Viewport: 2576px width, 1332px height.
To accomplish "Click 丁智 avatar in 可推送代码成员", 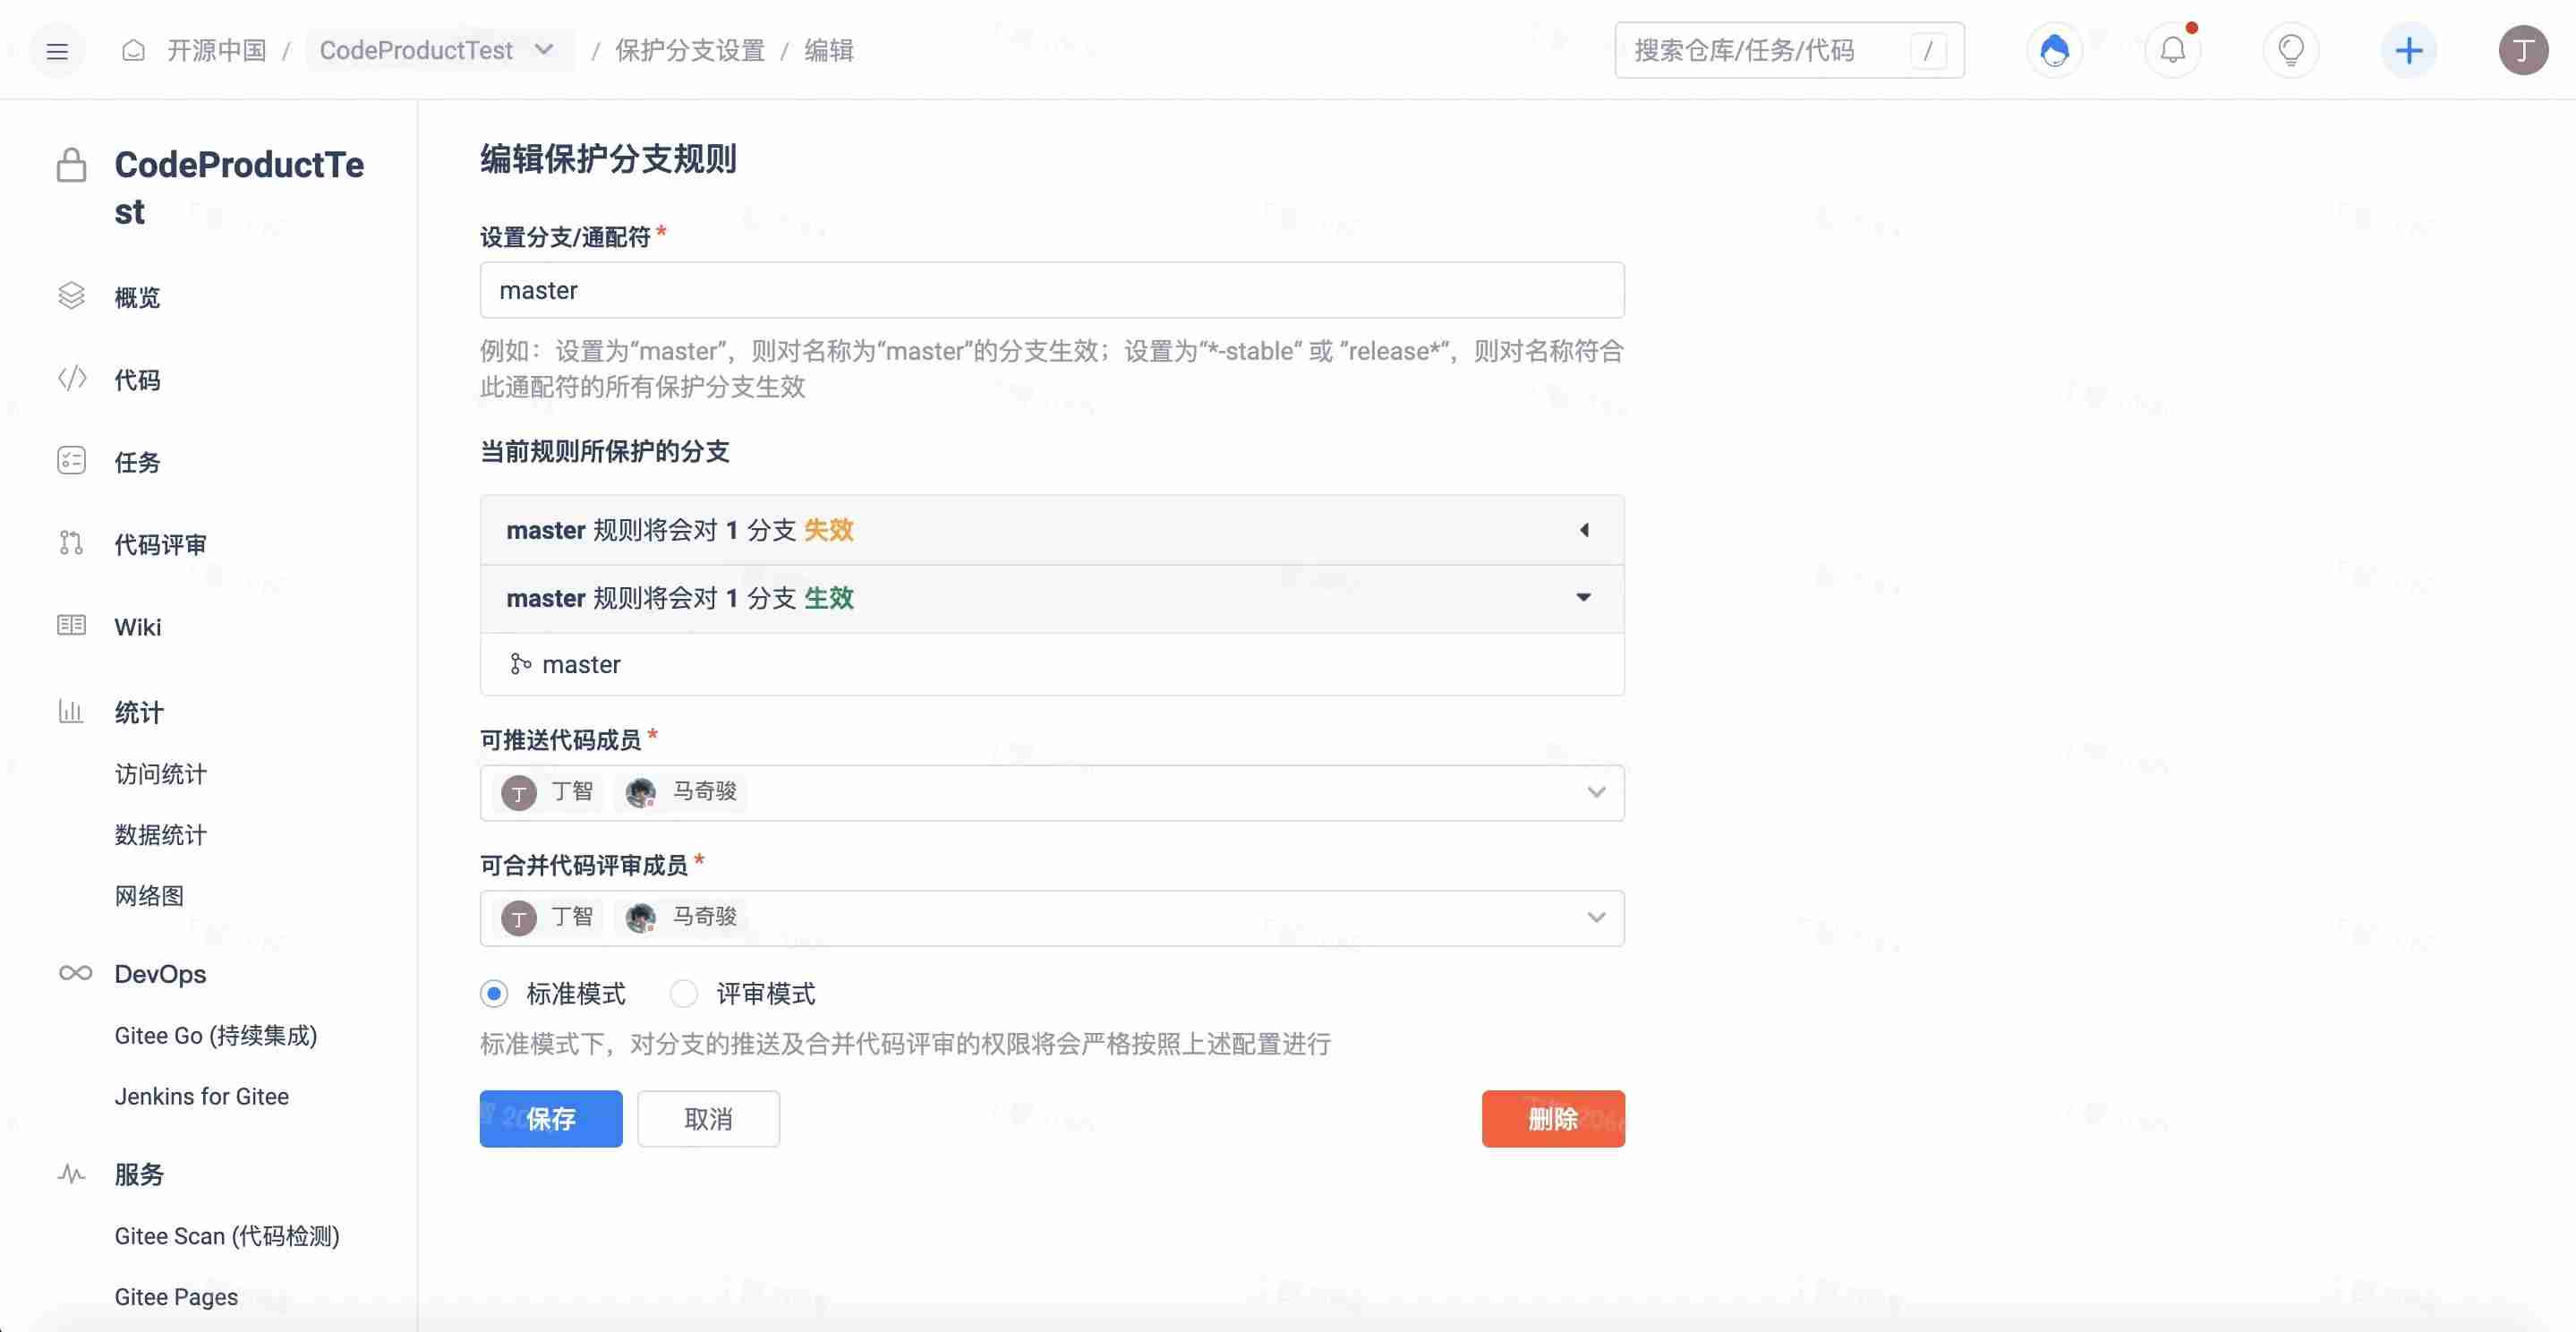I will point(518,793).
